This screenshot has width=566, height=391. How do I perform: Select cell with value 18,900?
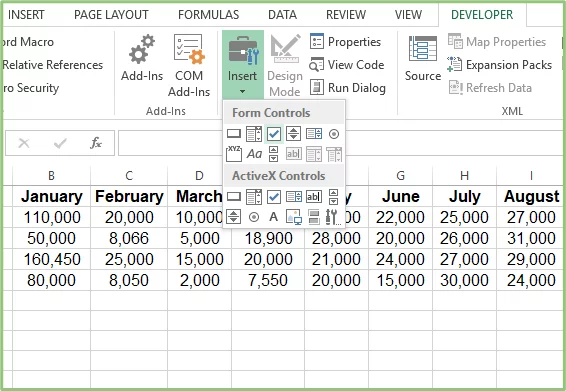pos(268,238)
